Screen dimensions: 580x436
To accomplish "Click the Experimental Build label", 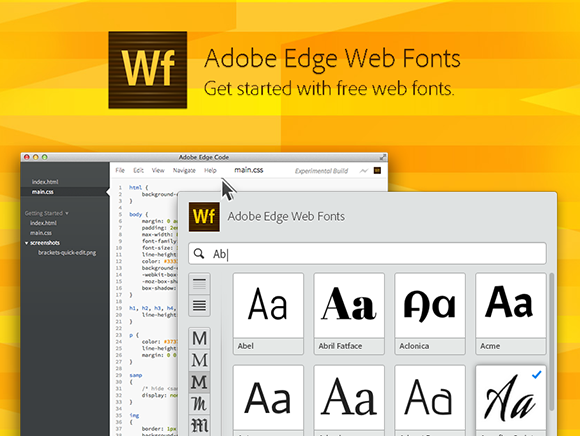I will coord(321,171).
